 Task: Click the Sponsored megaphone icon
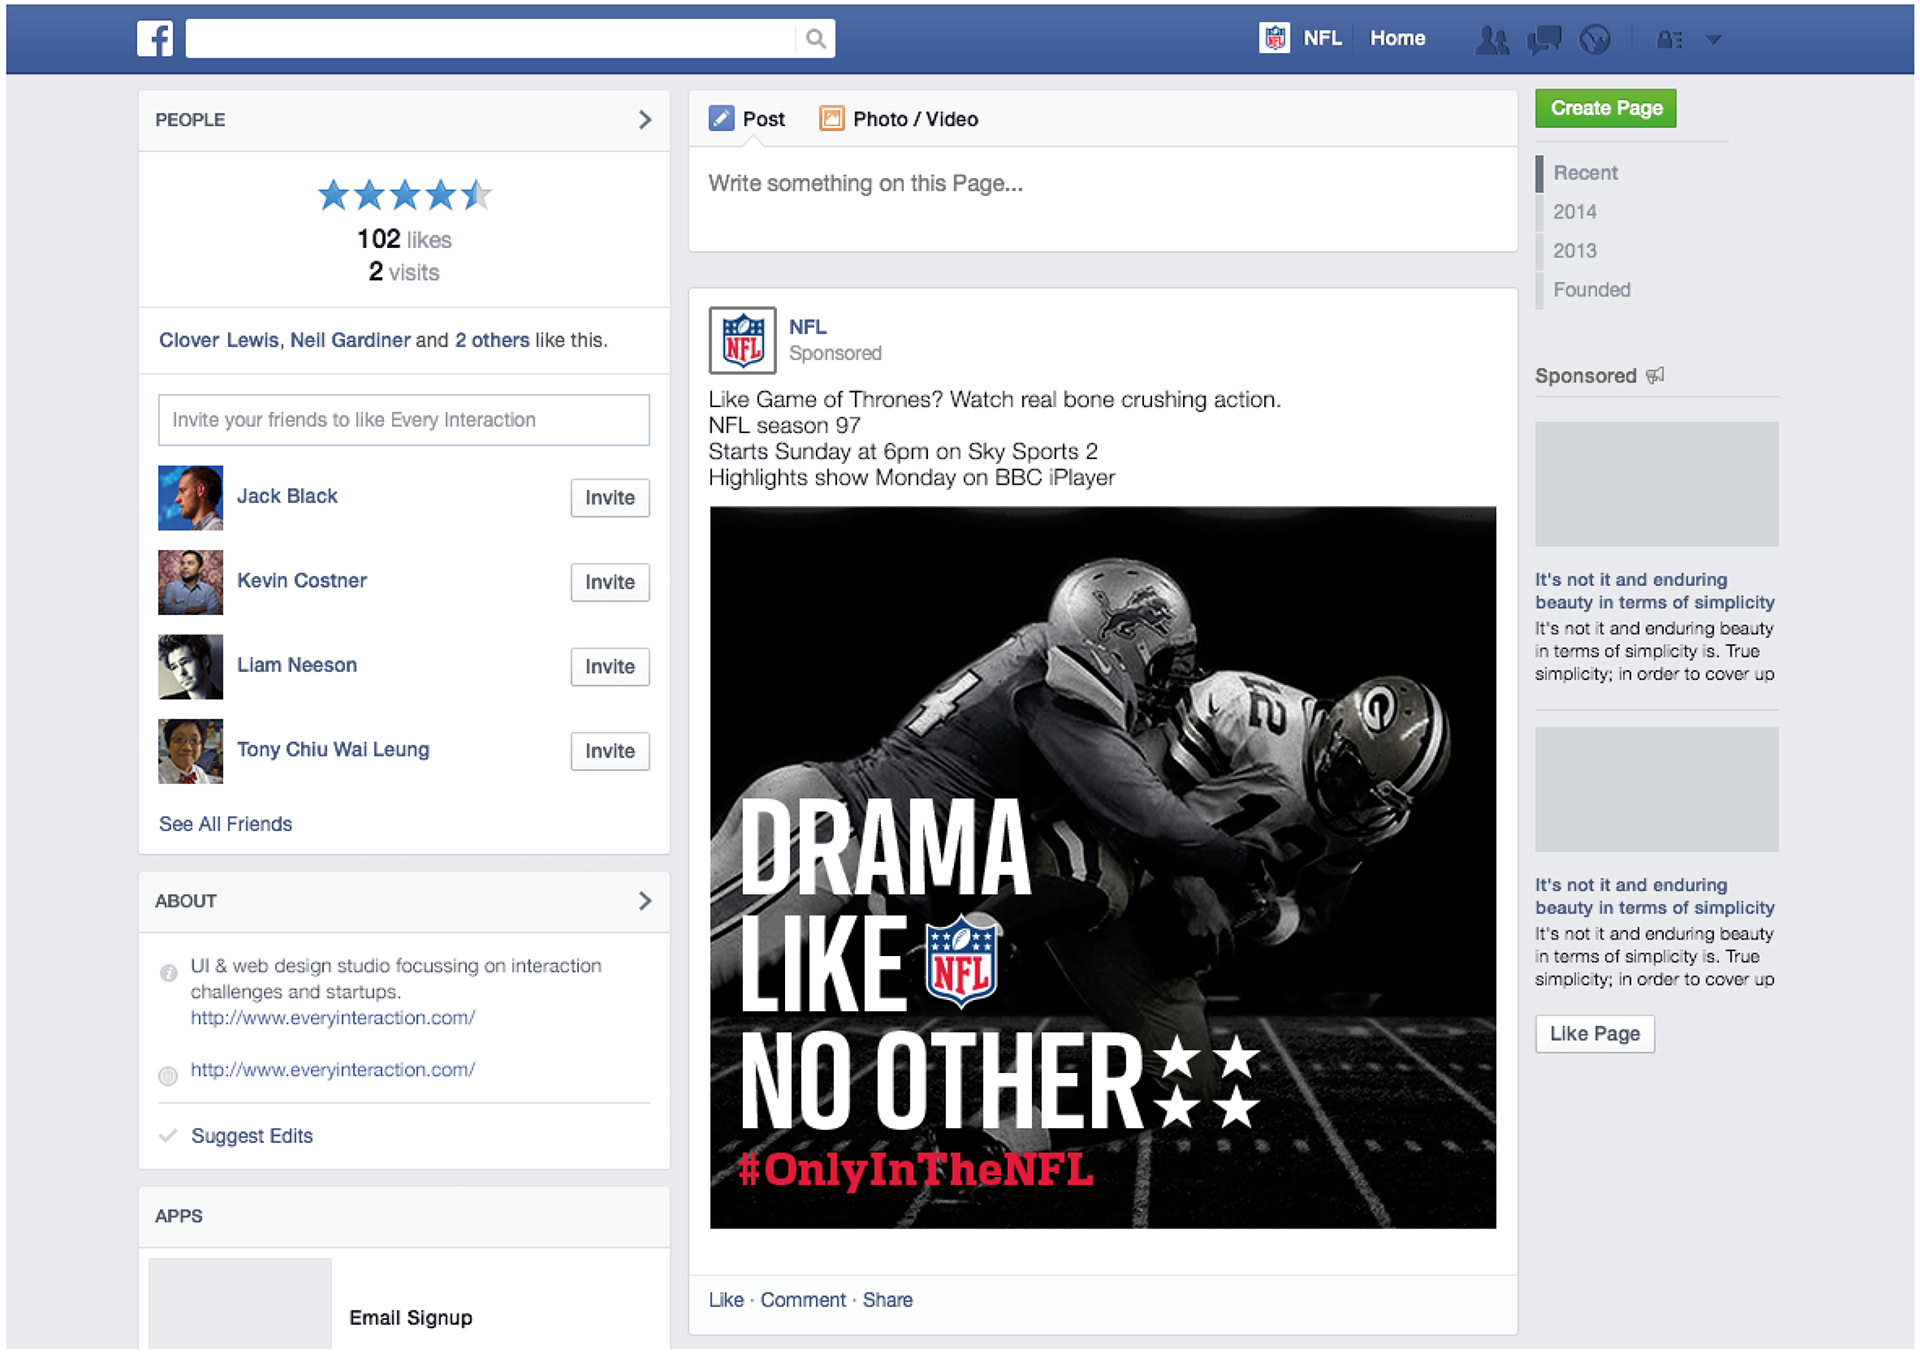pos(1655,376)
